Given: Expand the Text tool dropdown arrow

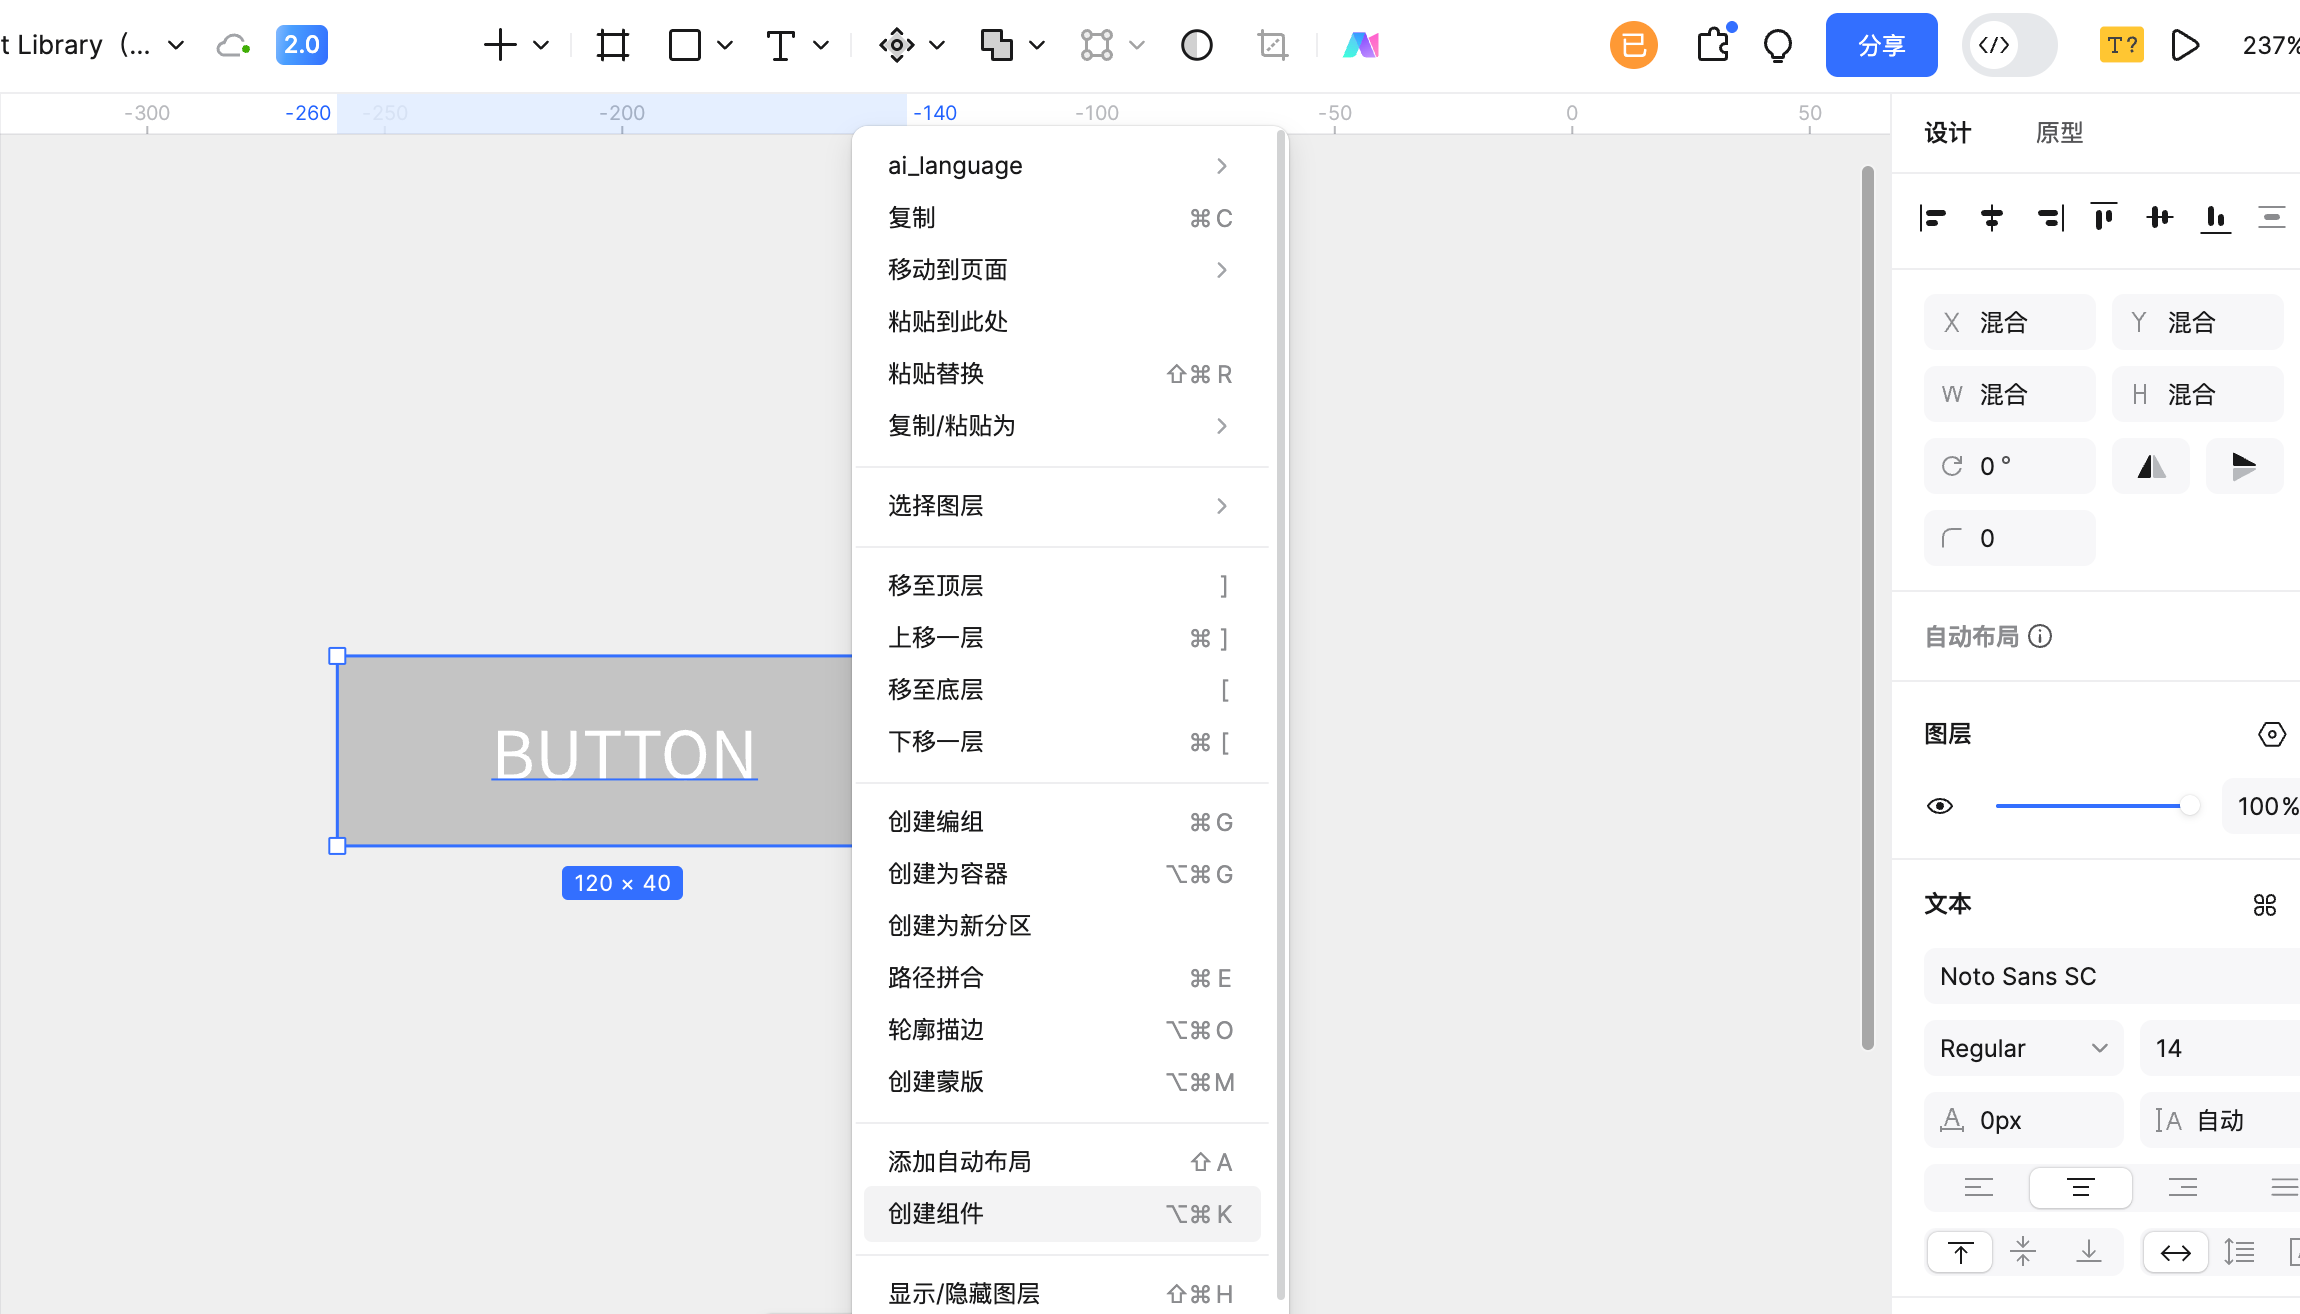Looking at the screenshot, I should [x=821, y=45].
